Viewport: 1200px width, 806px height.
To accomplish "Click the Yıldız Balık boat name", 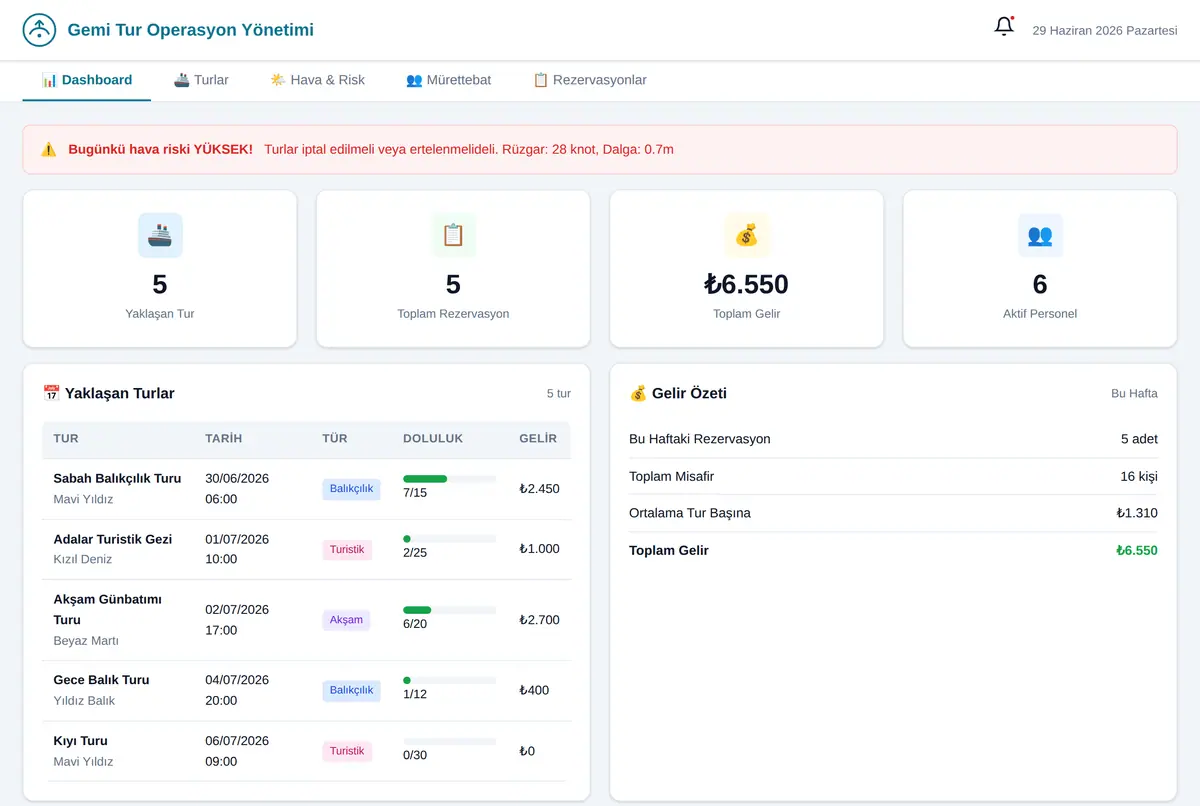I will point(84,701).
